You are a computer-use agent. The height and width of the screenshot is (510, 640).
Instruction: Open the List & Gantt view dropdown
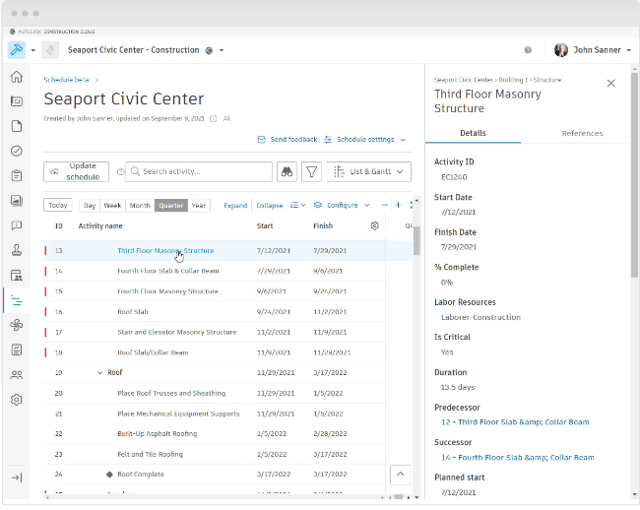click(369, 172)
